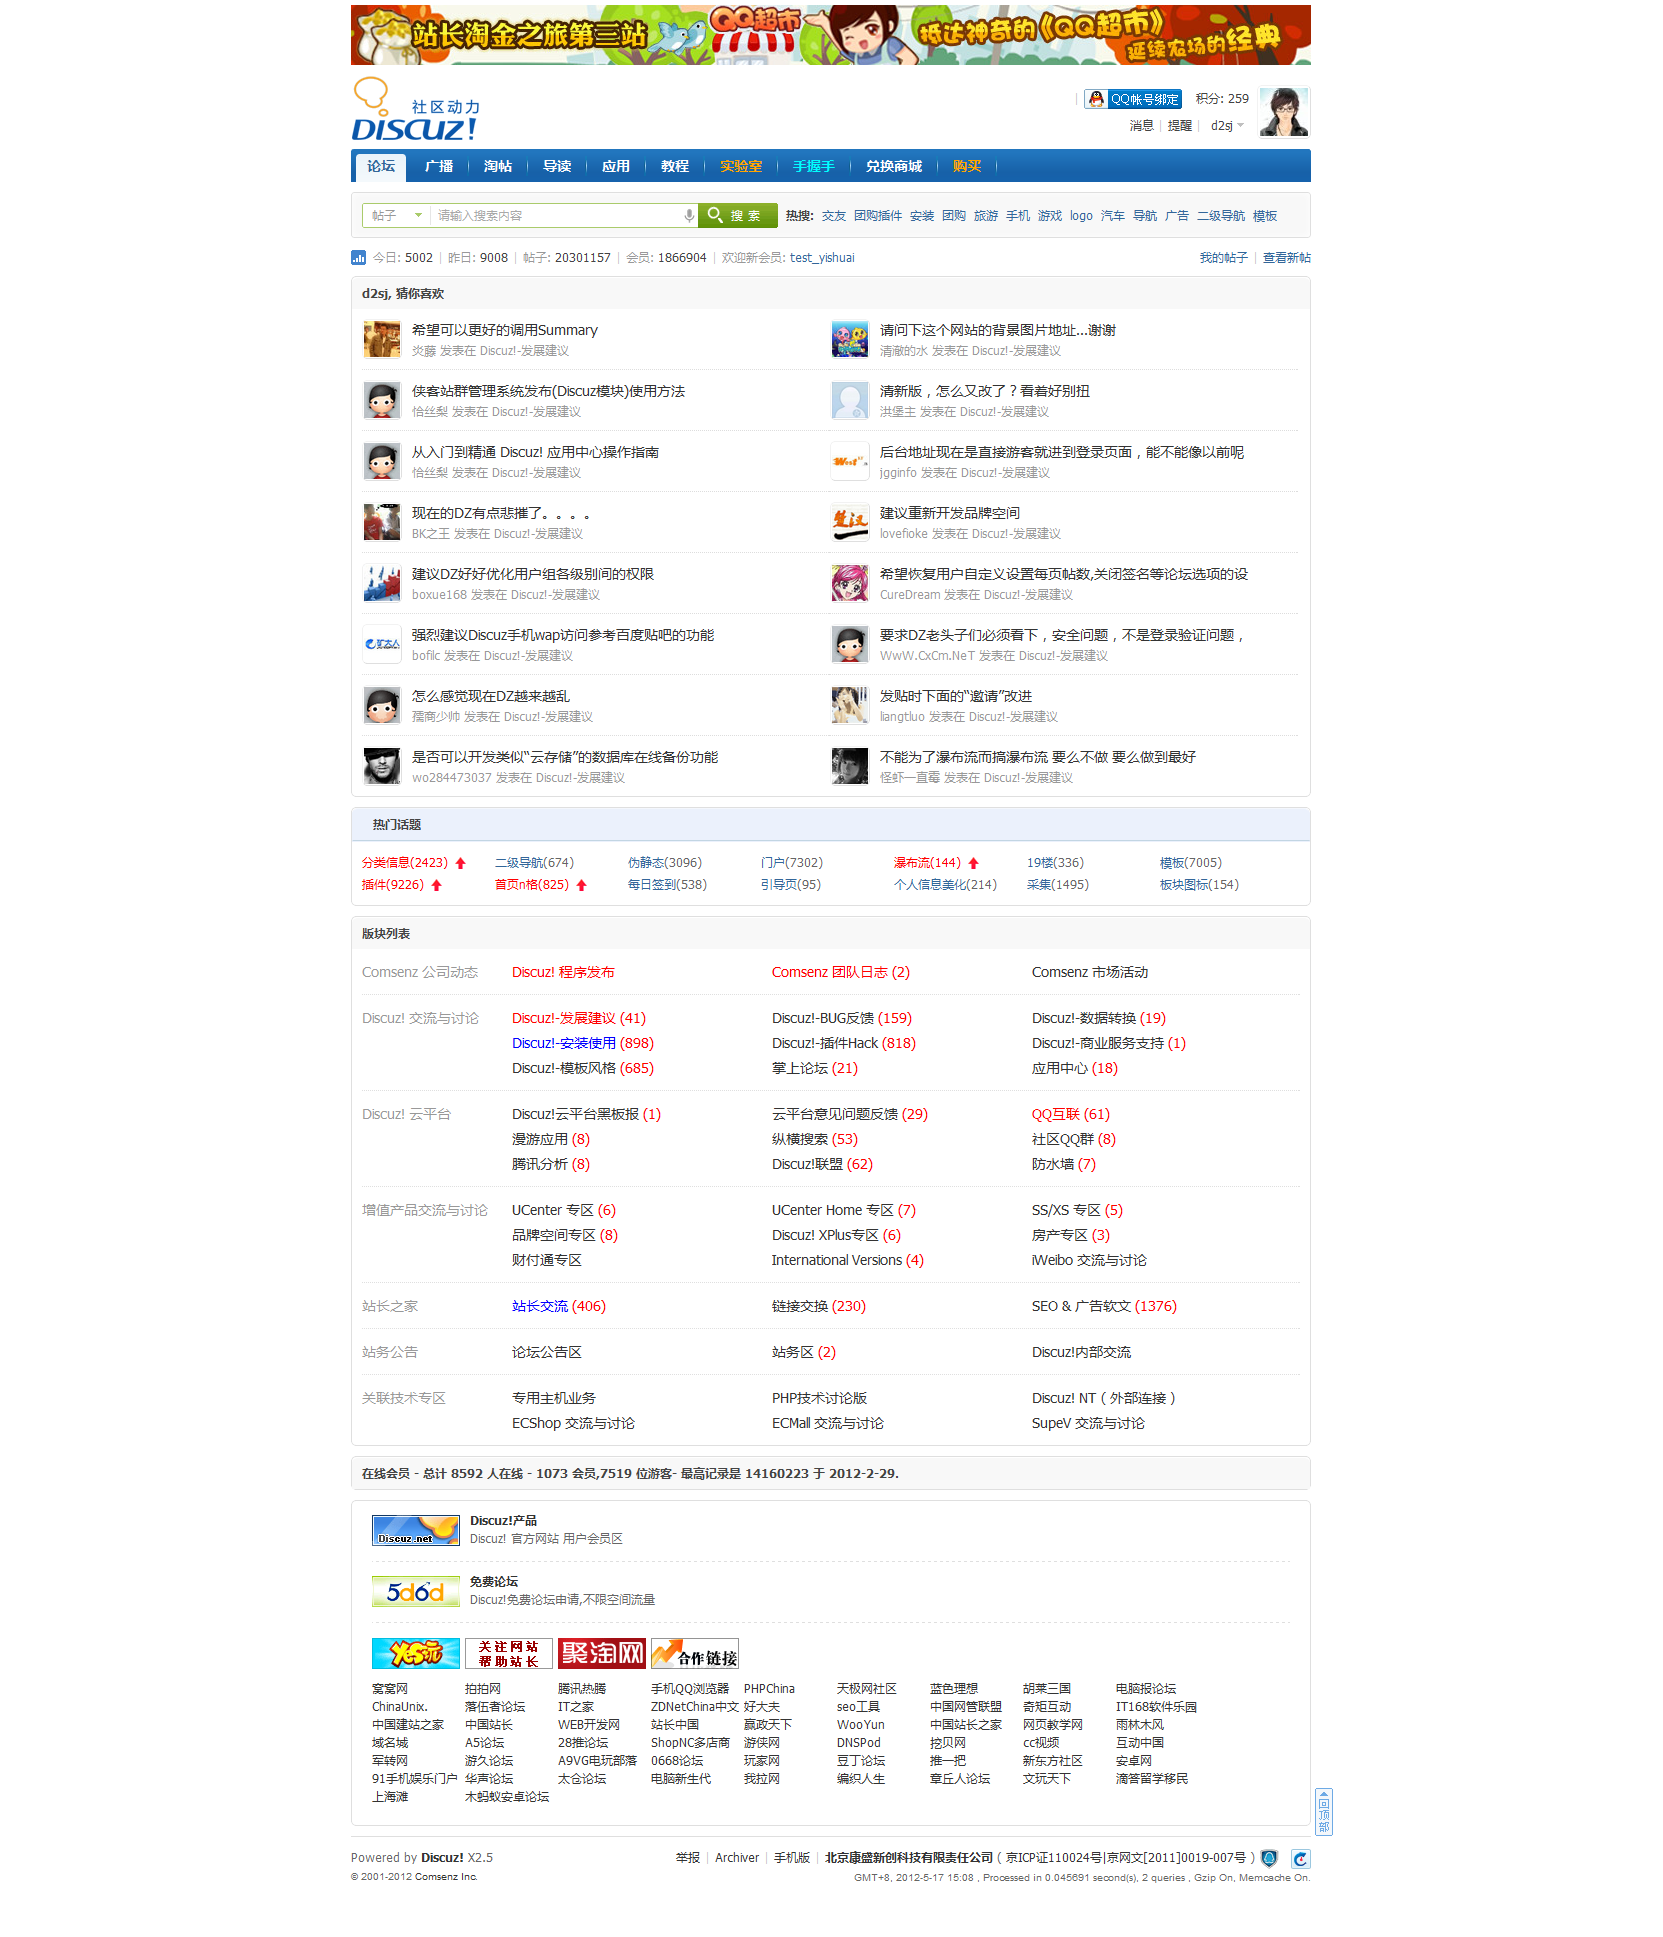Click avatar beside 希望可以更好的调用Summary post
Screen dimensions: 1663x1937
[x=382, y=340]
